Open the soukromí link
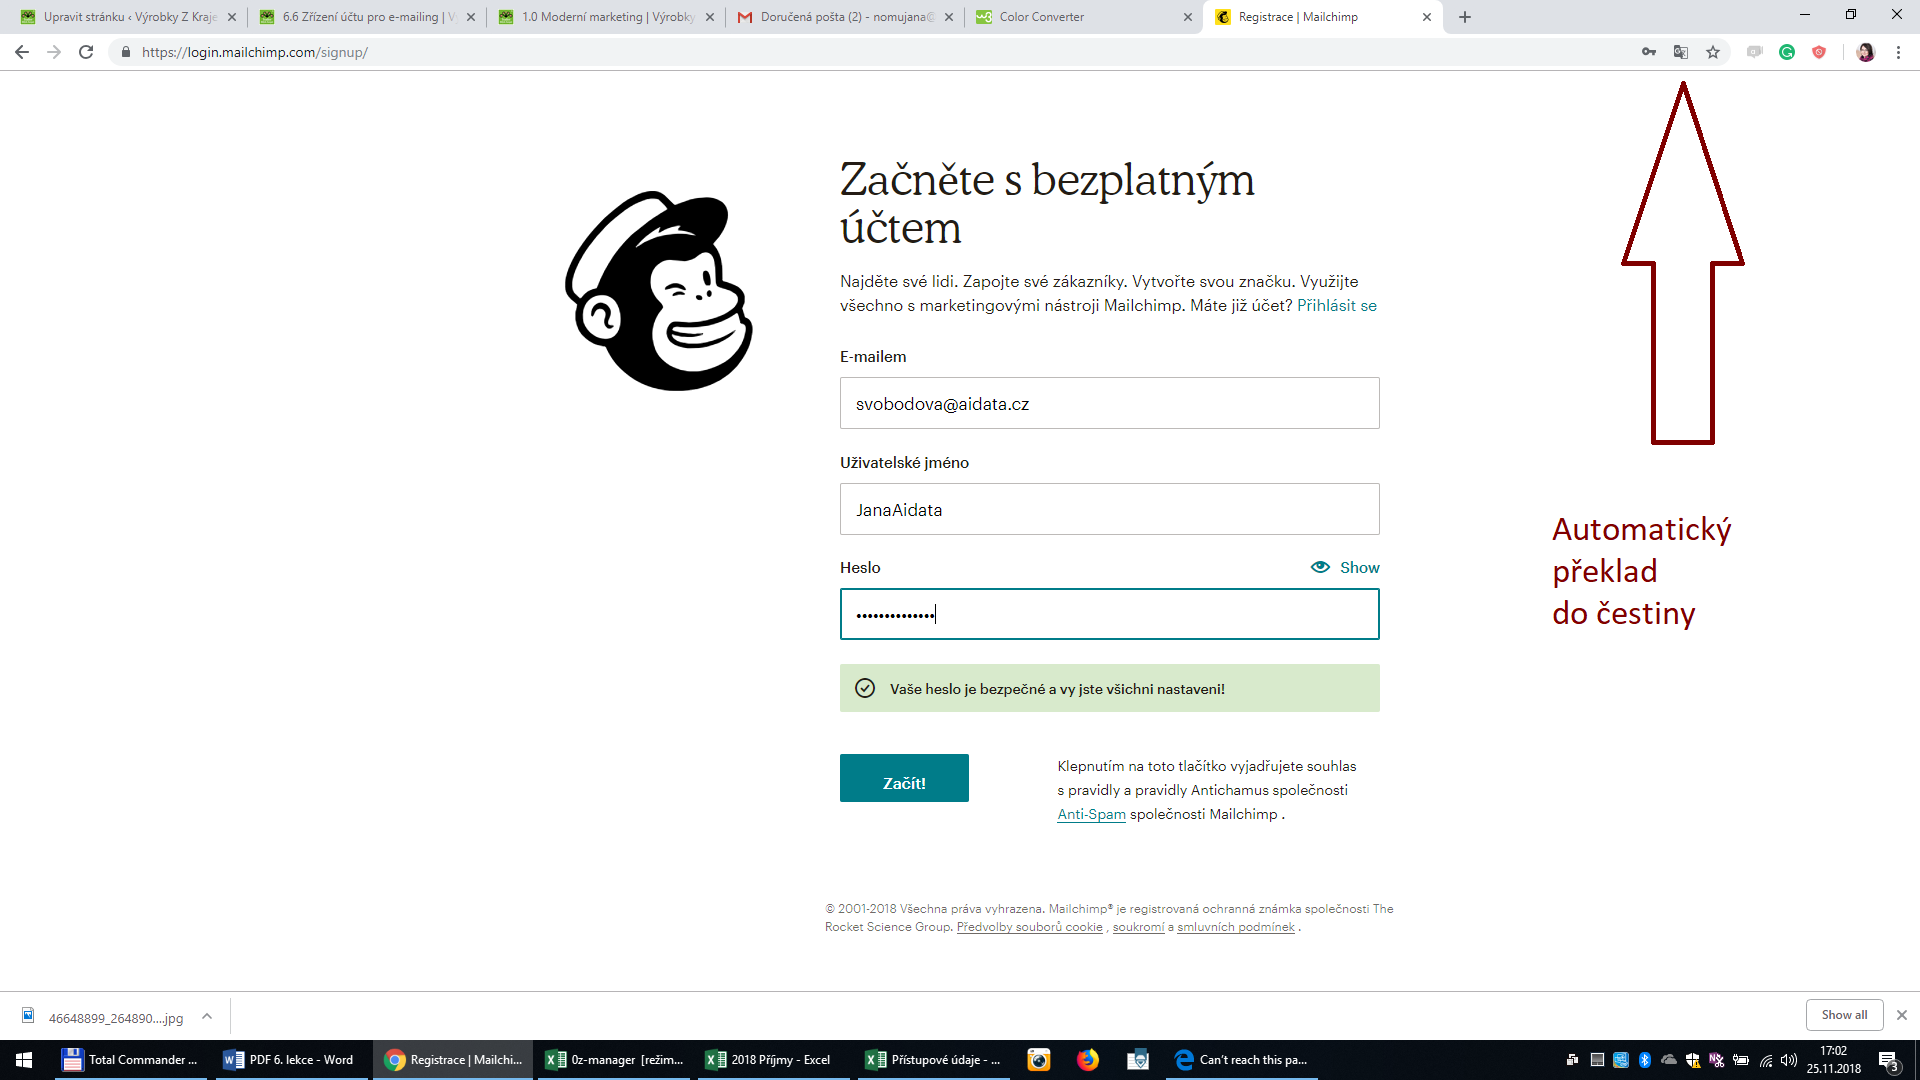Viewport: 1920px width, 1080px height. 1138,927
